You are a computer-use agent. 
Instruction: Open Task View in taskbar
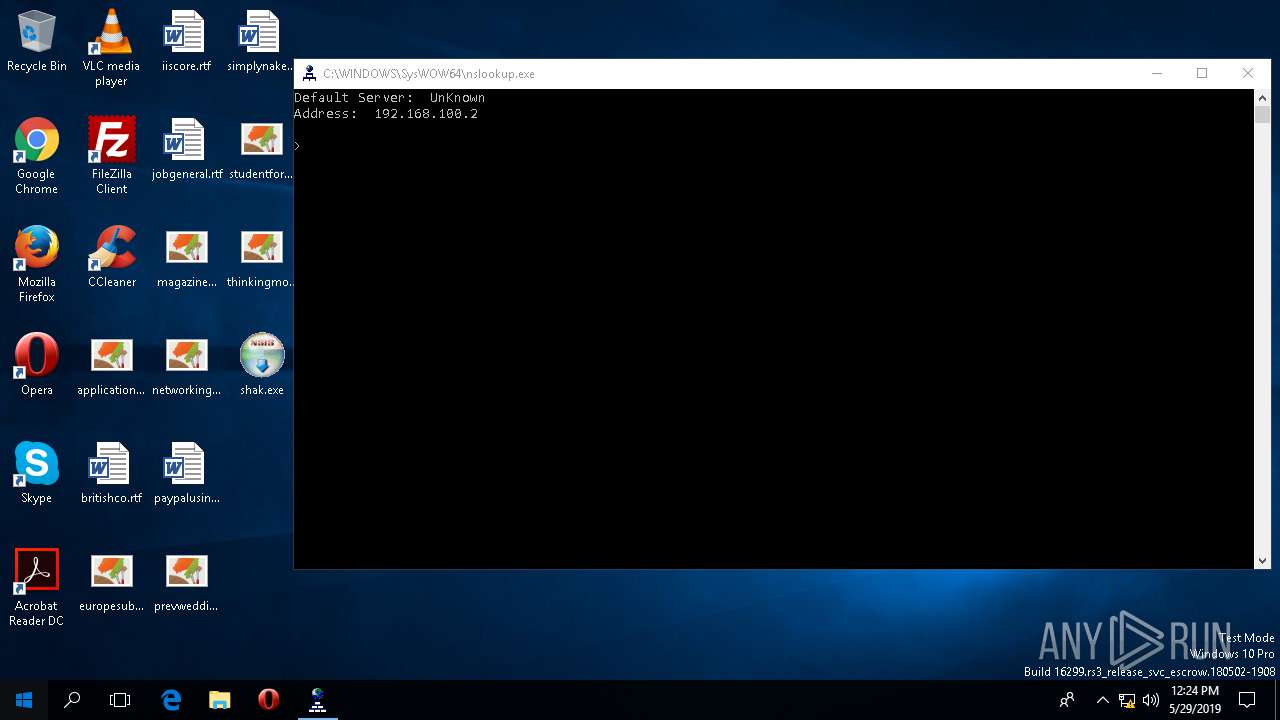pos(120,700)
